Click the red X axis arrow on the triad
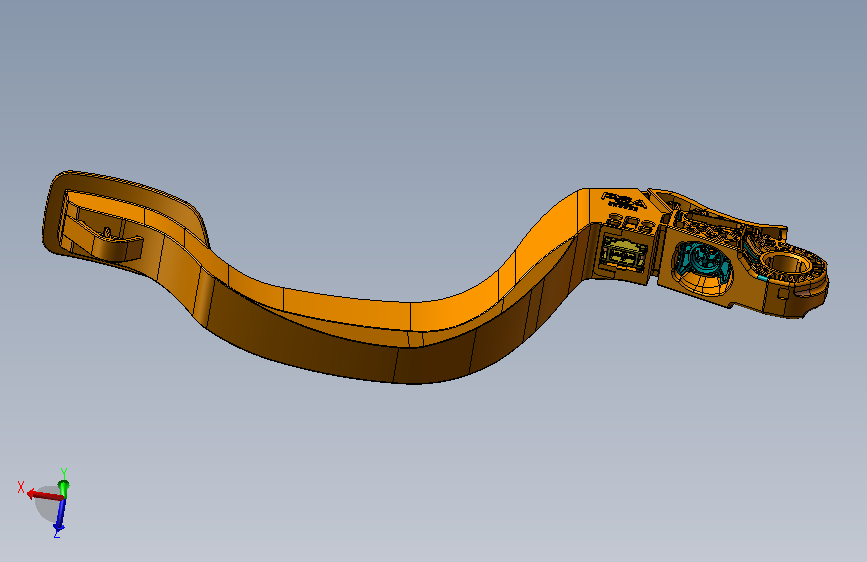Image resolution: width=867 pixels, height=562 pixels. 44,495
